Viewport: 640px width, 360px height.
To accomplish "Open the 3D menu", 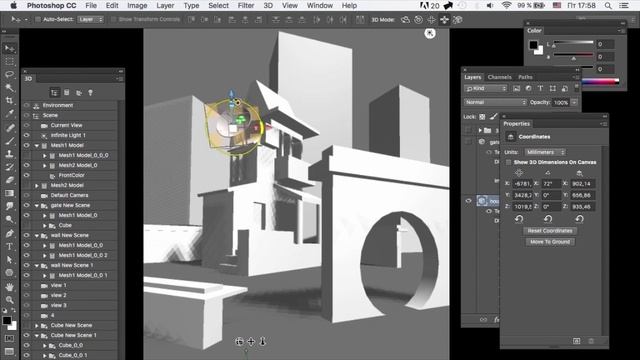I will tap(268, 5).
